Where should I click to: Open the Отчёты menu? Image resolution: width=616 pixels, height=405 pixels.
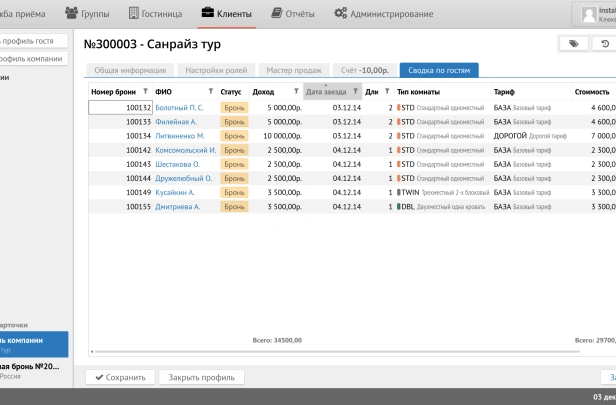(292, 14)
